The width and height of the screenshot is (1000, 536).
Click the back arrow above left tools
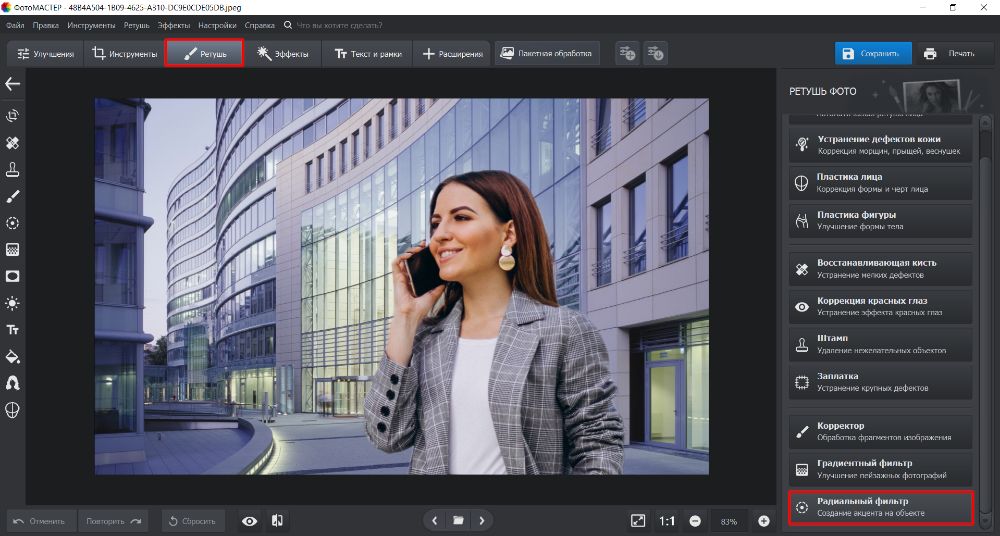(13, 84)
